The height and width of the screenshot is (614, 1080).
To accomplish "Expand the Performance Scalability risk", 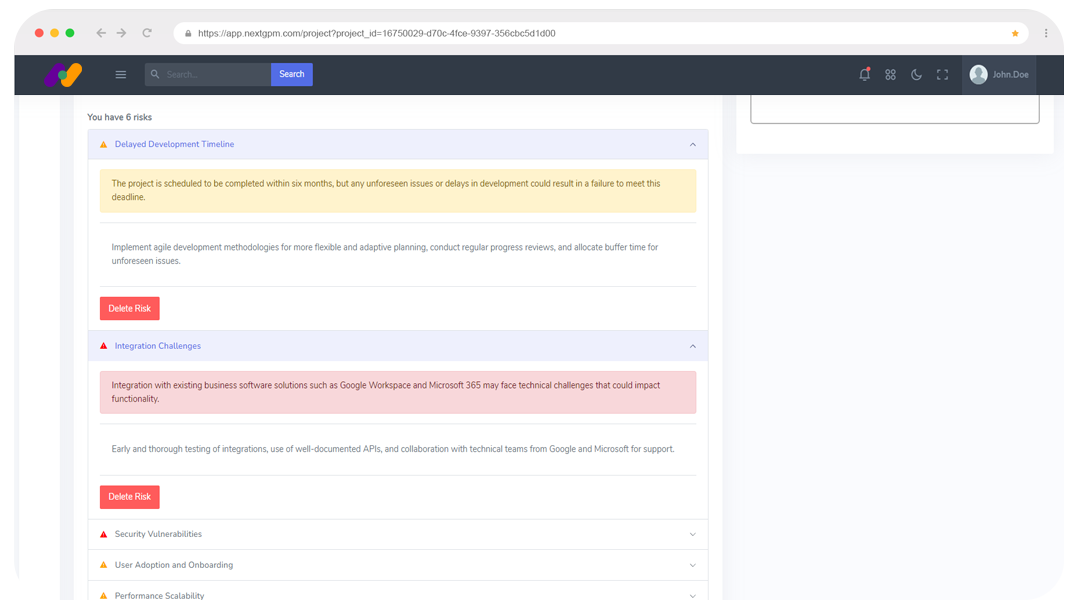I will pos(693,596).
